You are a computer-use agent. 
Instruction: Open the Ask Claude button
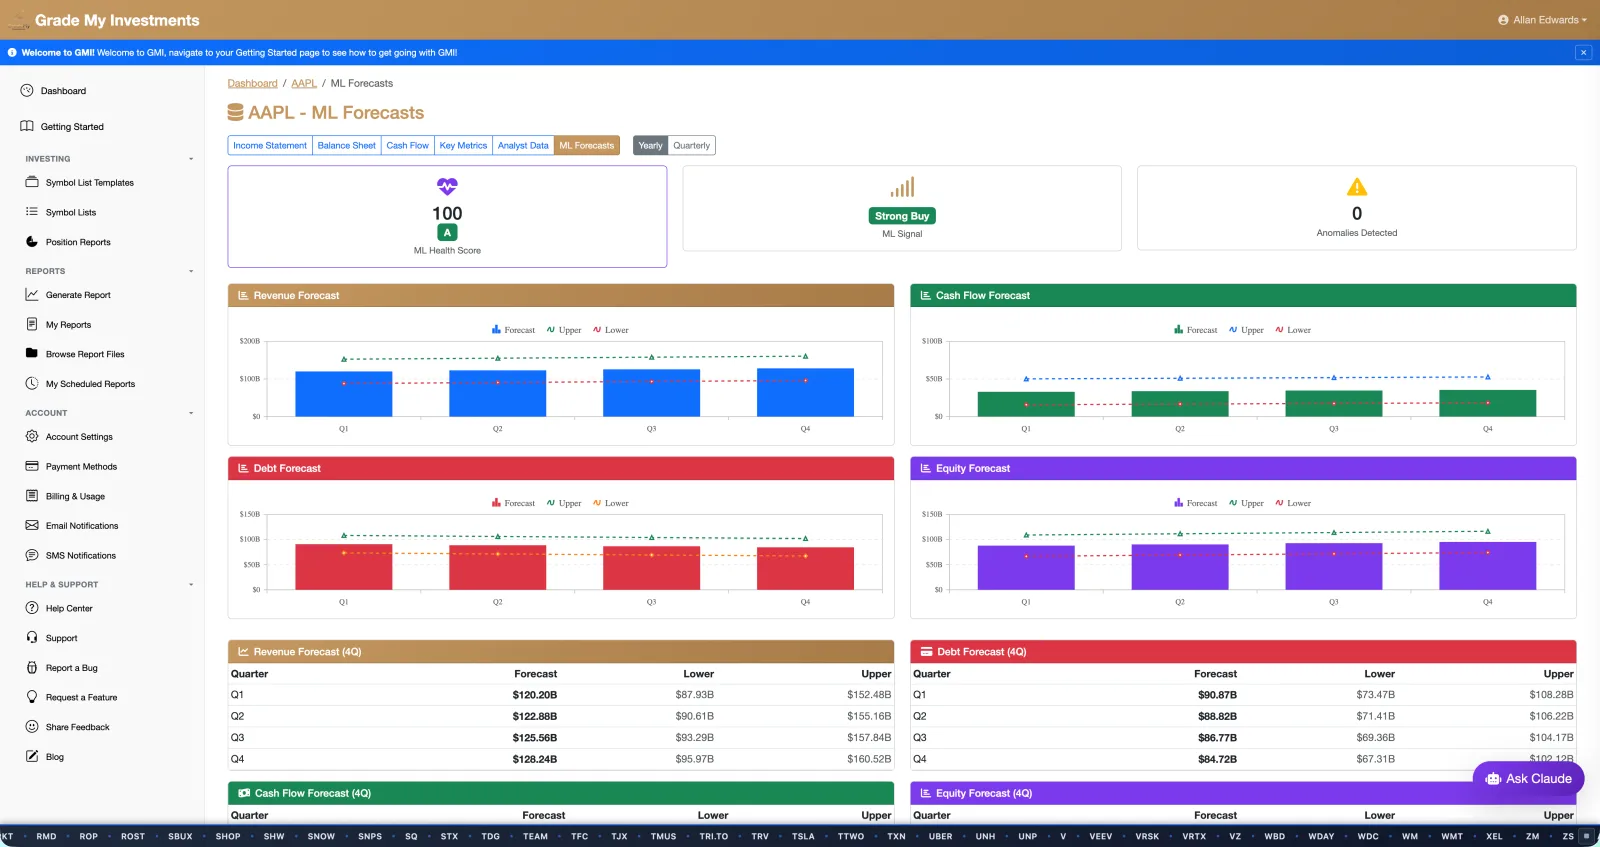pos(1528,779)
